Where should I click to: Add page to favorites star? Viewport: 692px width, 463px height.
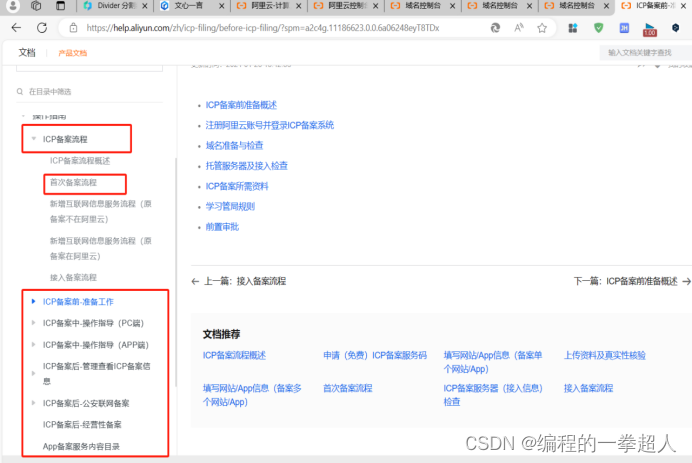tap(542, 28)
